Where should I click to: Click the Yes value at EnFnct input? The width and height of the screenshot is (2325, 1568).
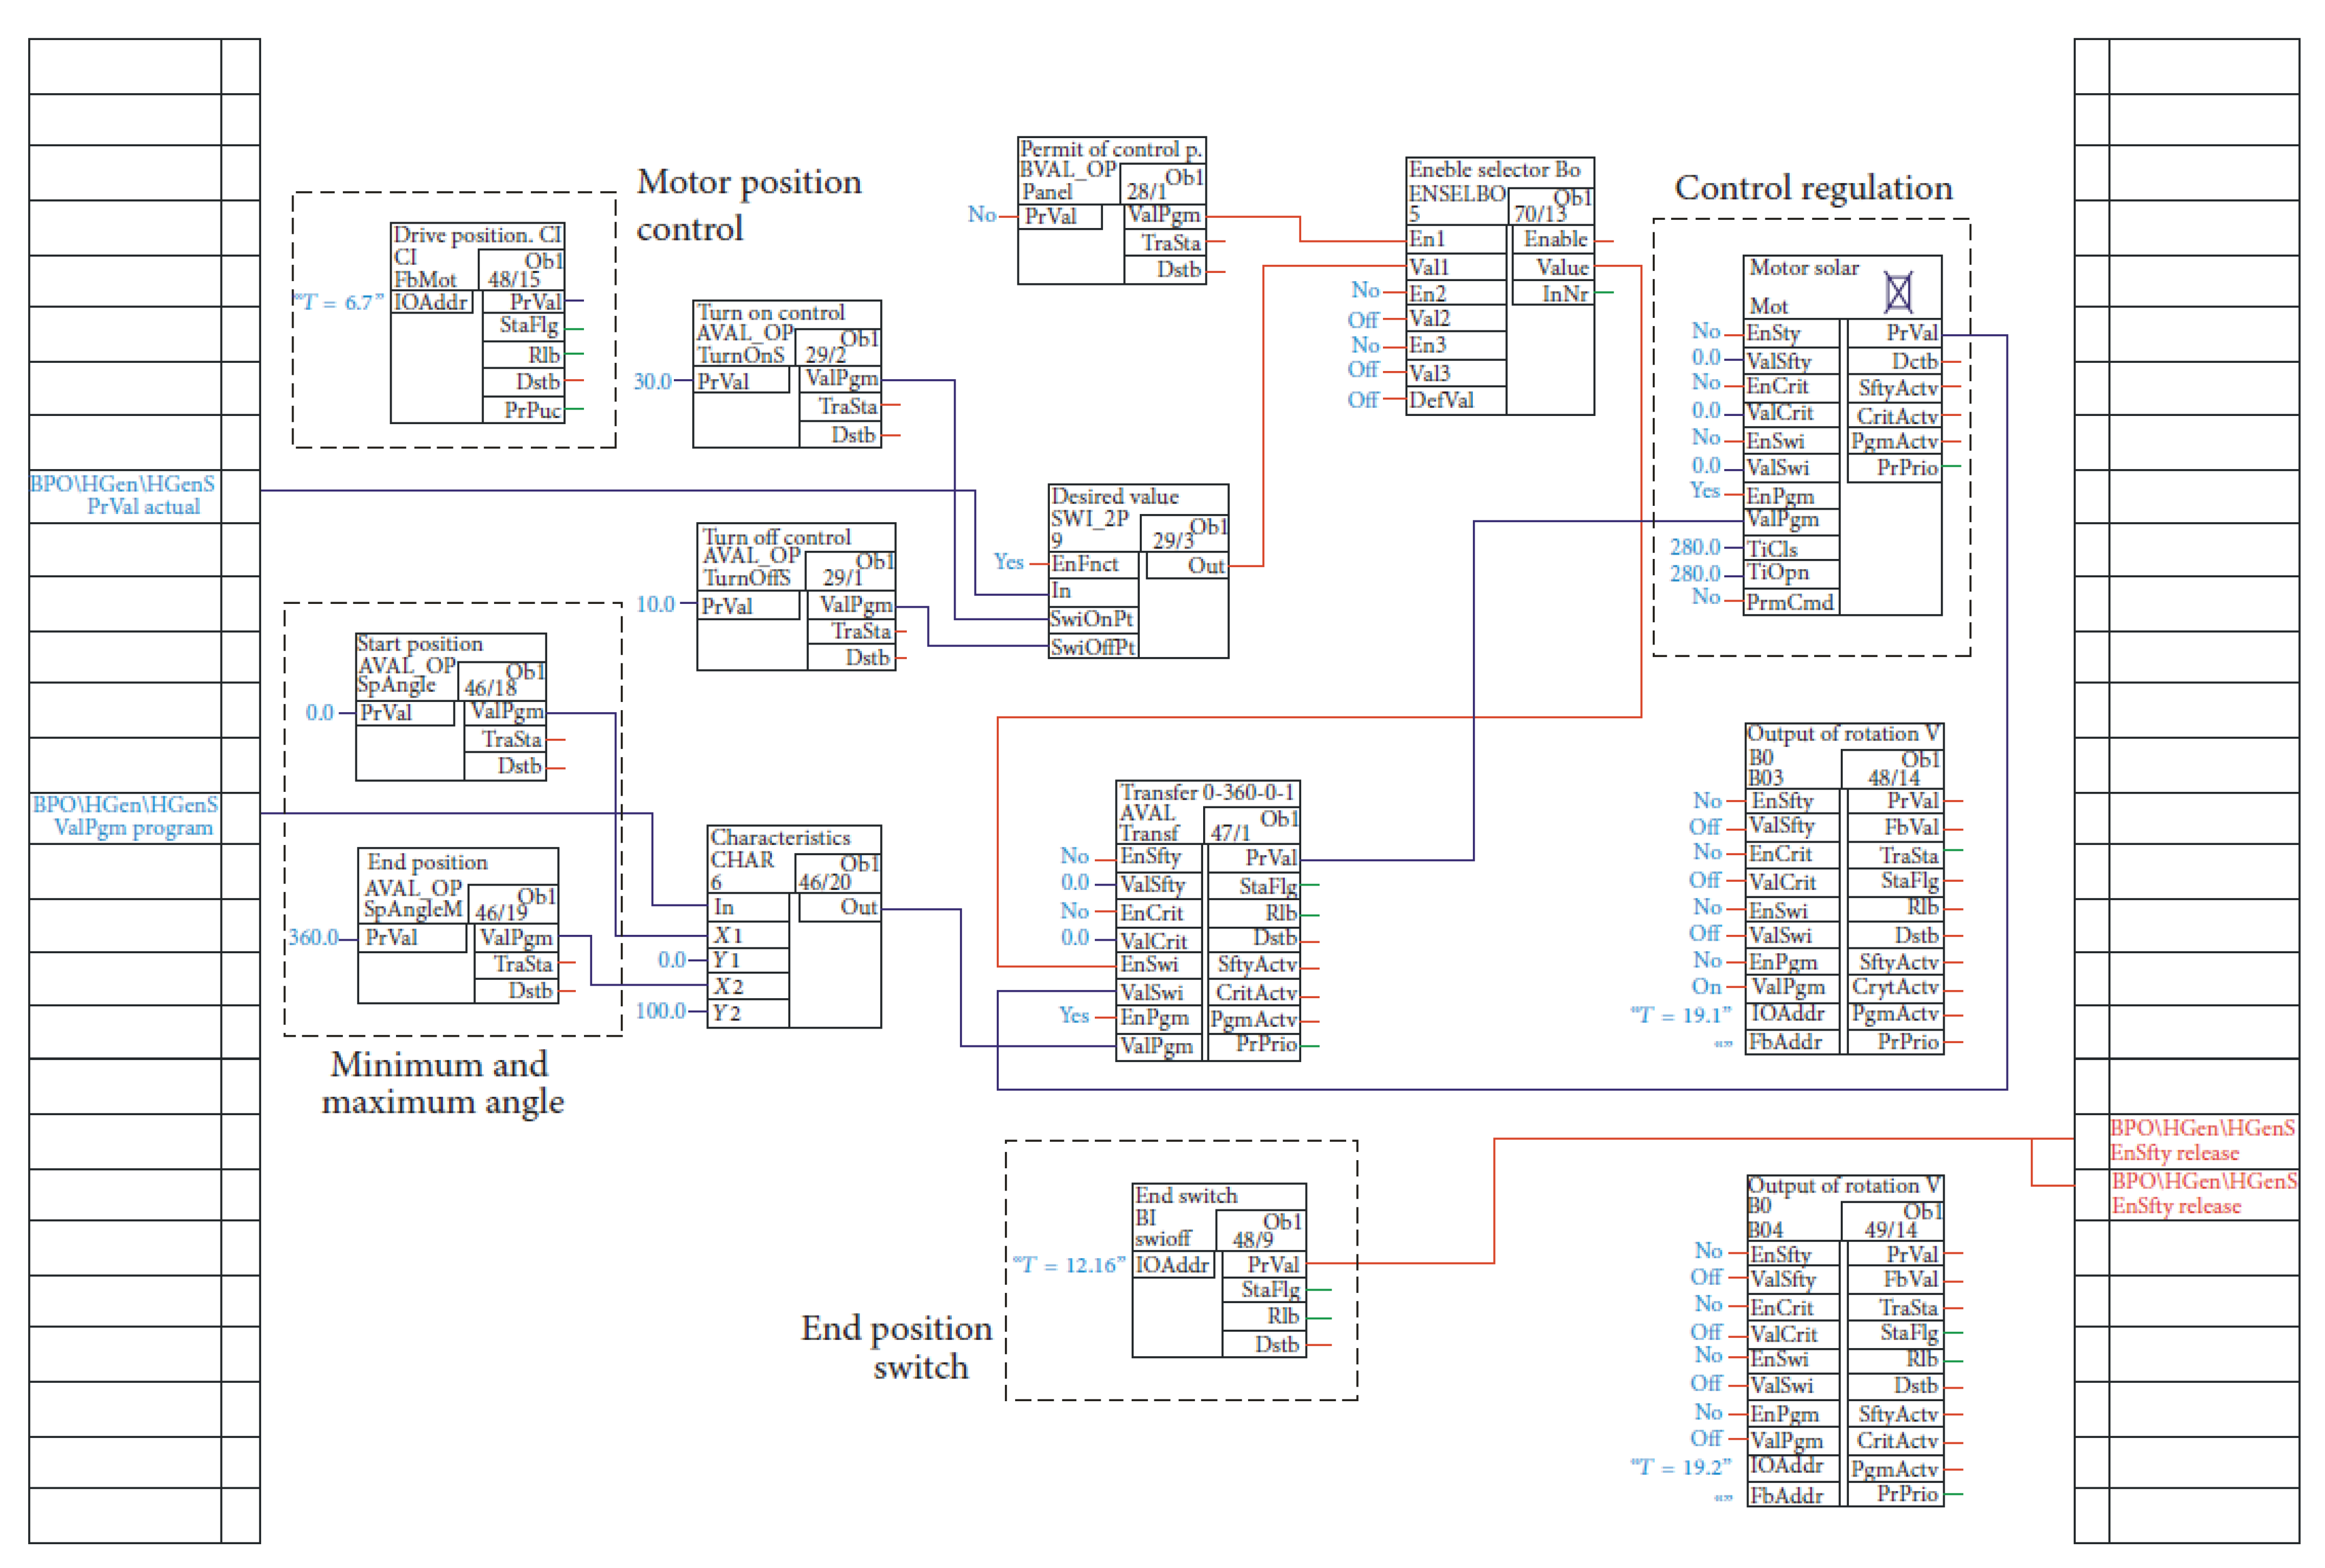pyautogui.click(x=1008, y=562)
